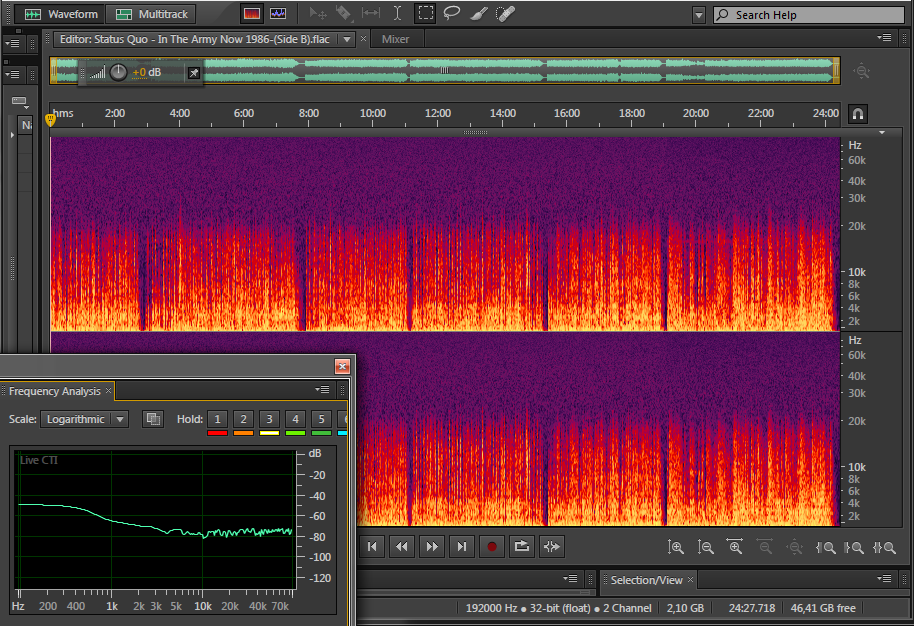This screenshot has height=626, width=914.
Task: Select the Lasso Selection tool
Action: coord(452,13)
